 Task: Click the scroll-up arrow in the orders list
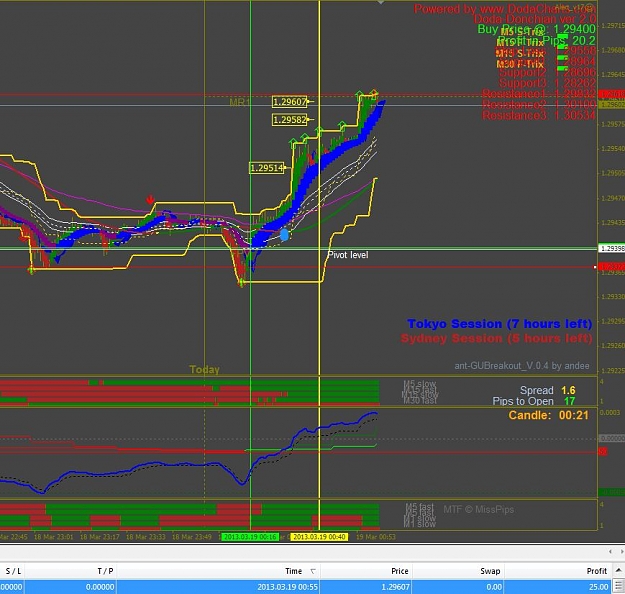(619, 570)
